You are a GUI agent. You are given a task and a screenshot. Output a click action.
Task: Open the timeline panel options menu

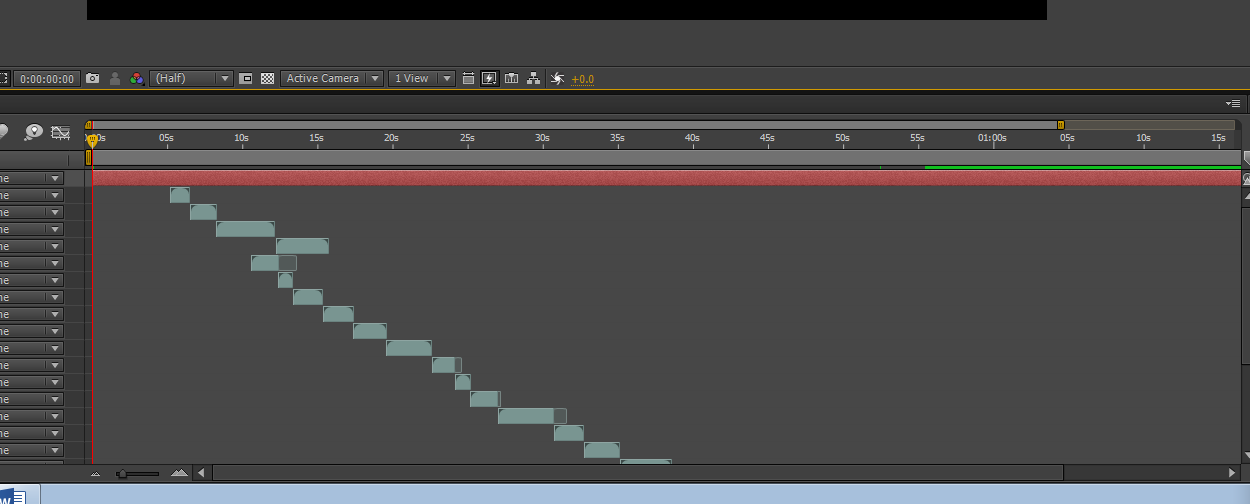[x=1234, y=103]
